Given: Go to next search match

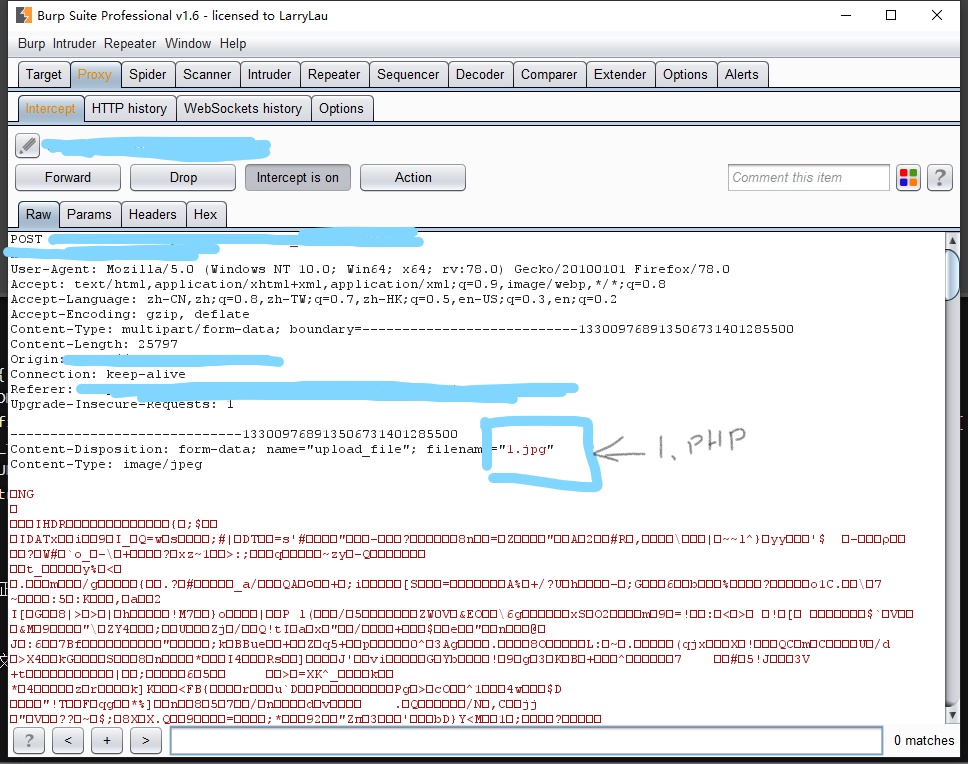Looking at the screenshot, I should pos(145,740).
